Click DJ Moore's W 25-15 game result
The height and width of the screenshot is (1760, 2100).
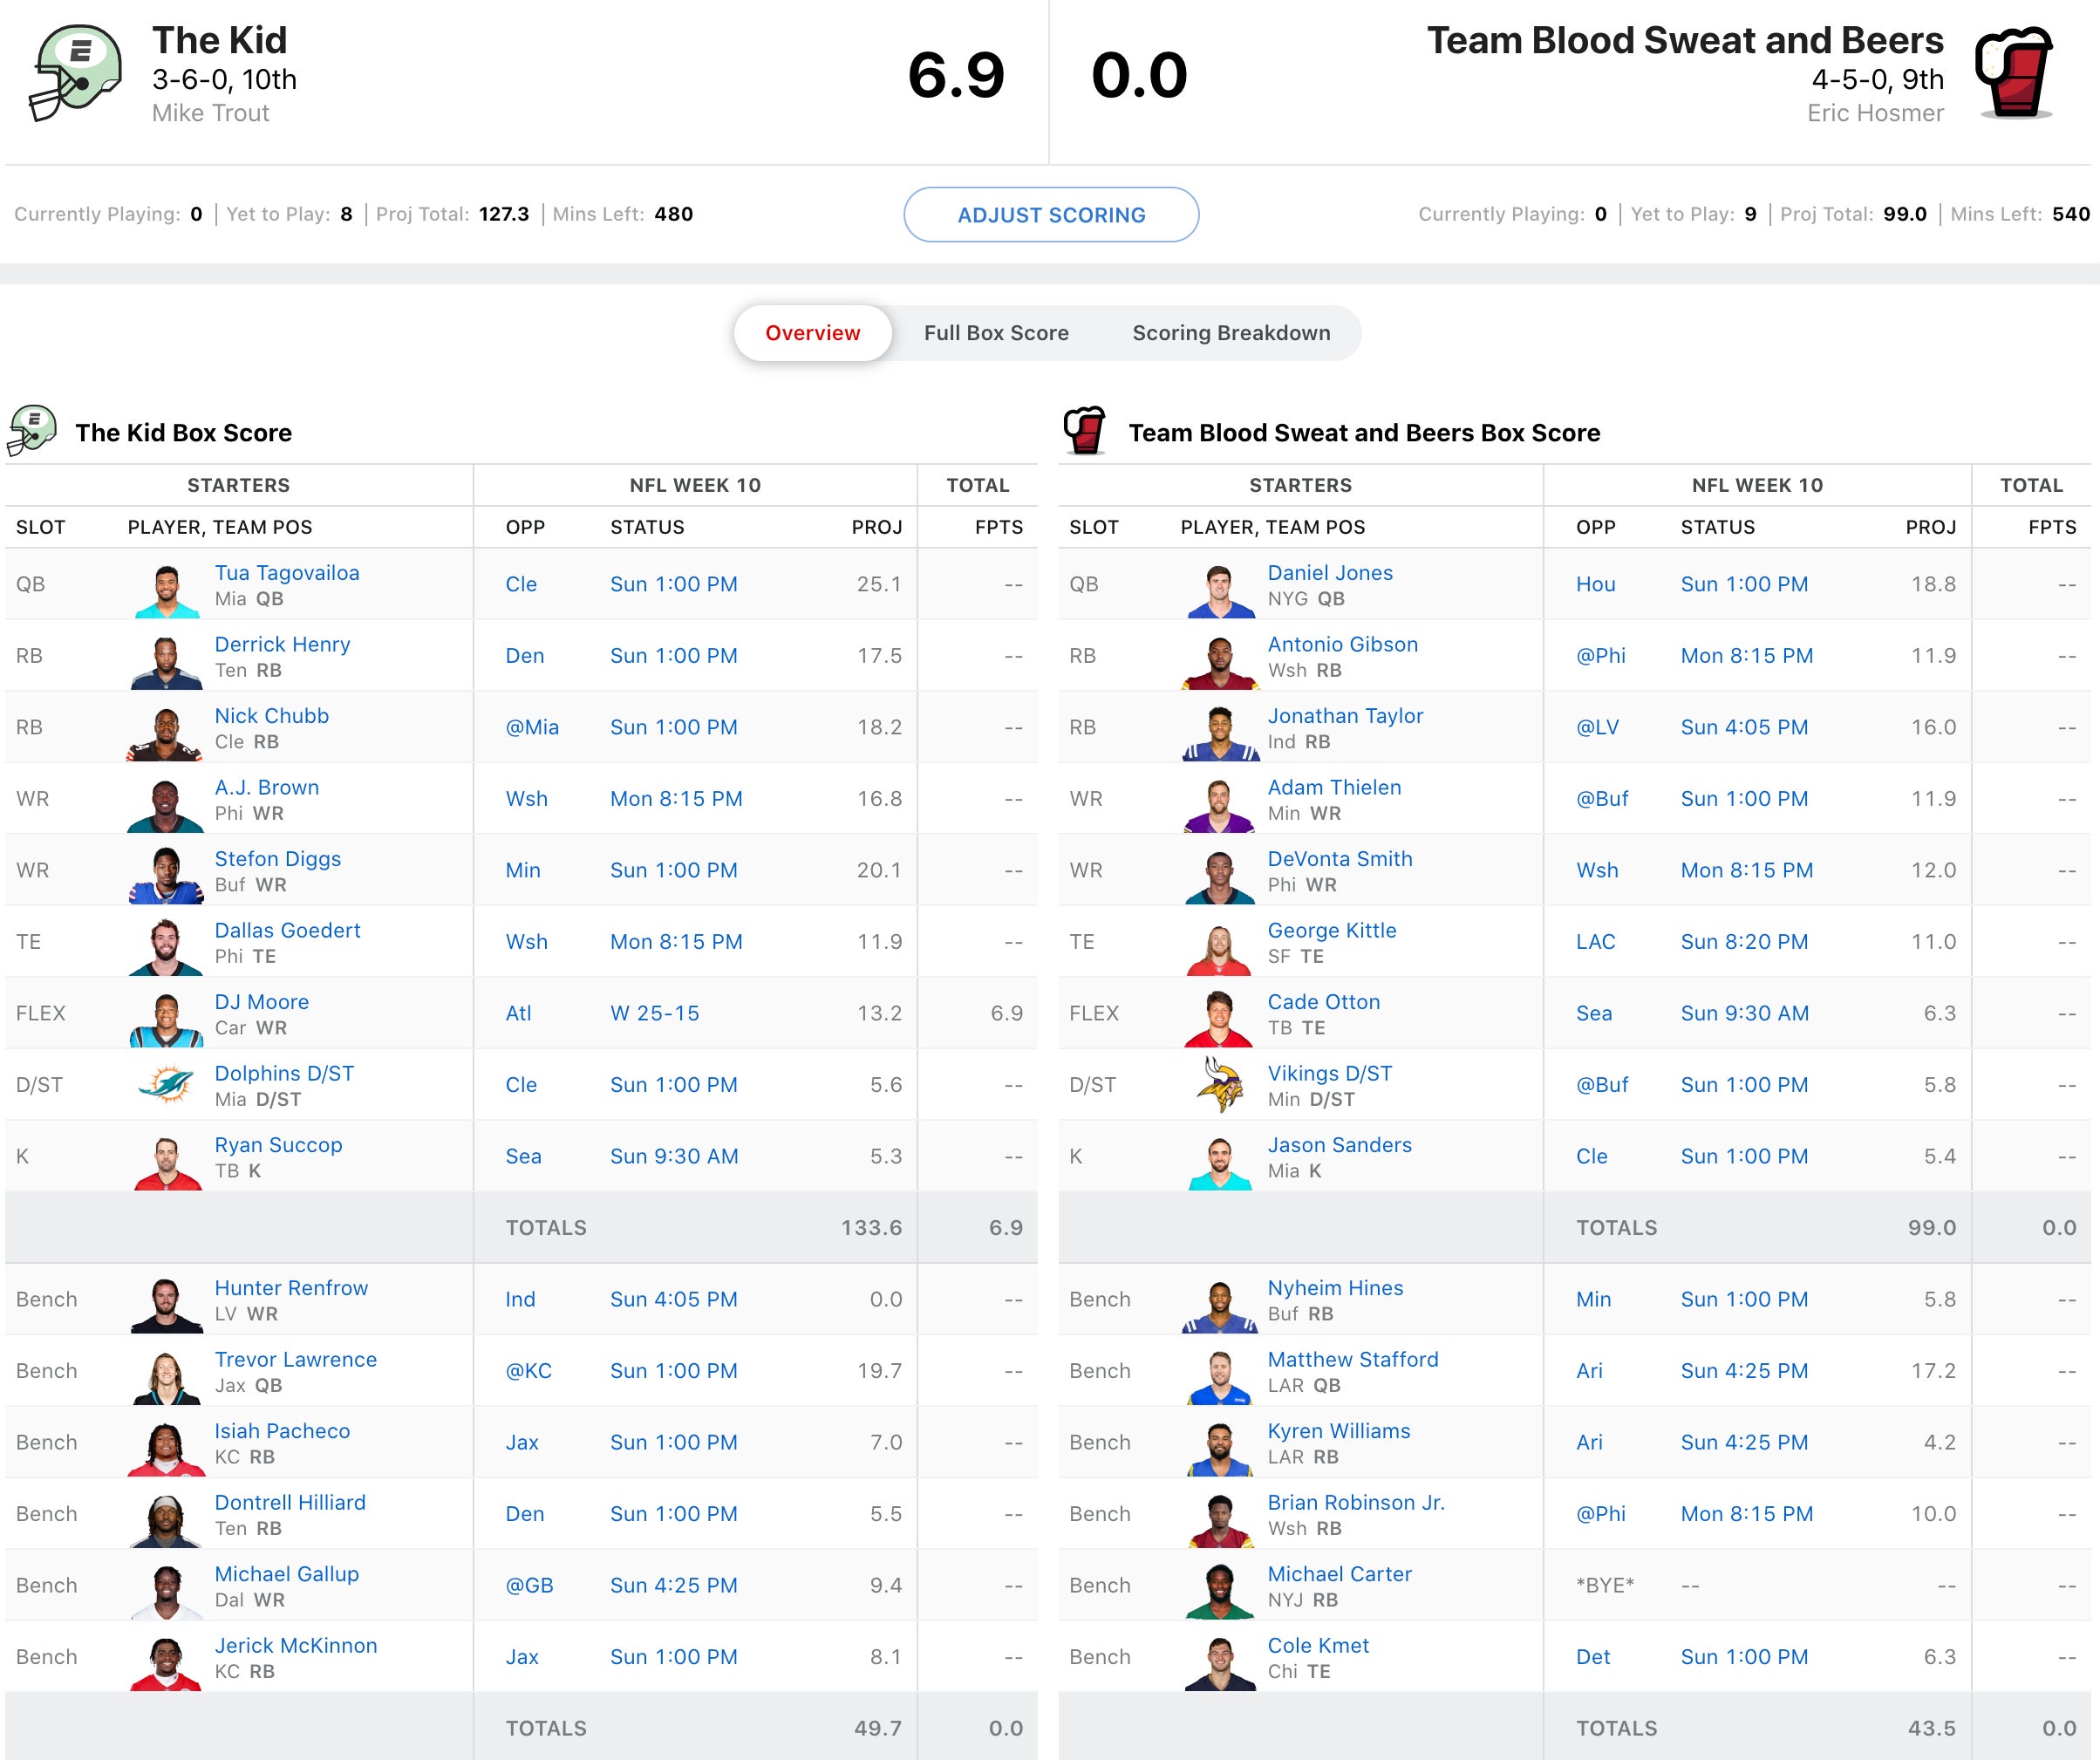point(654,1013)
